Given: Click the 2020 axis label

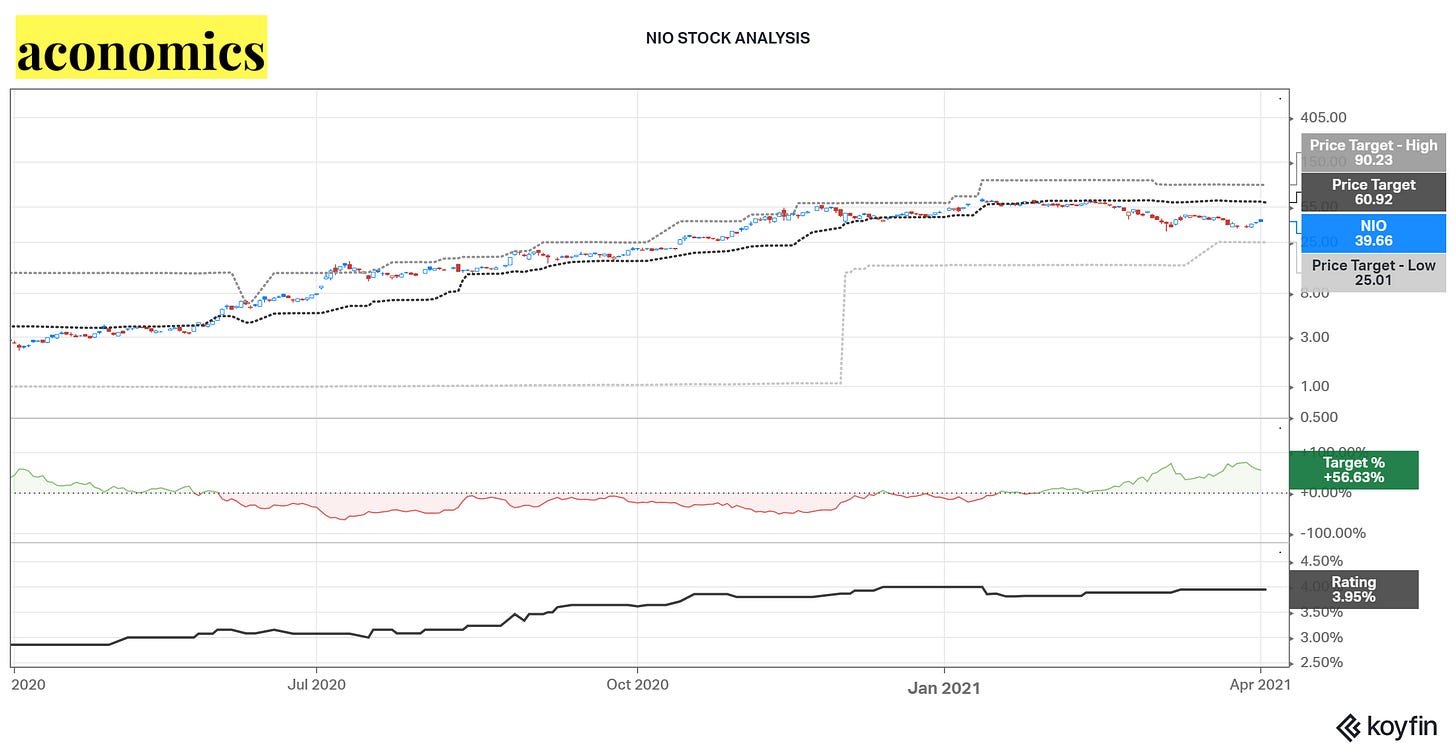Looking at the screenshot, I should [x=28, y=686].
